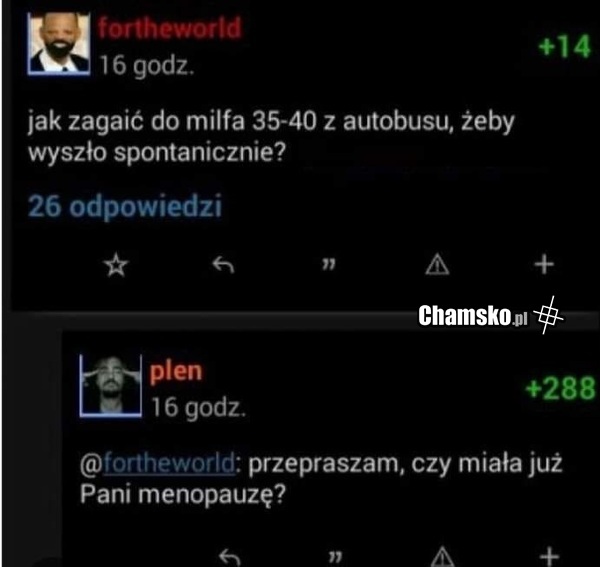Open fortheworld username profile link

point(170,28)
